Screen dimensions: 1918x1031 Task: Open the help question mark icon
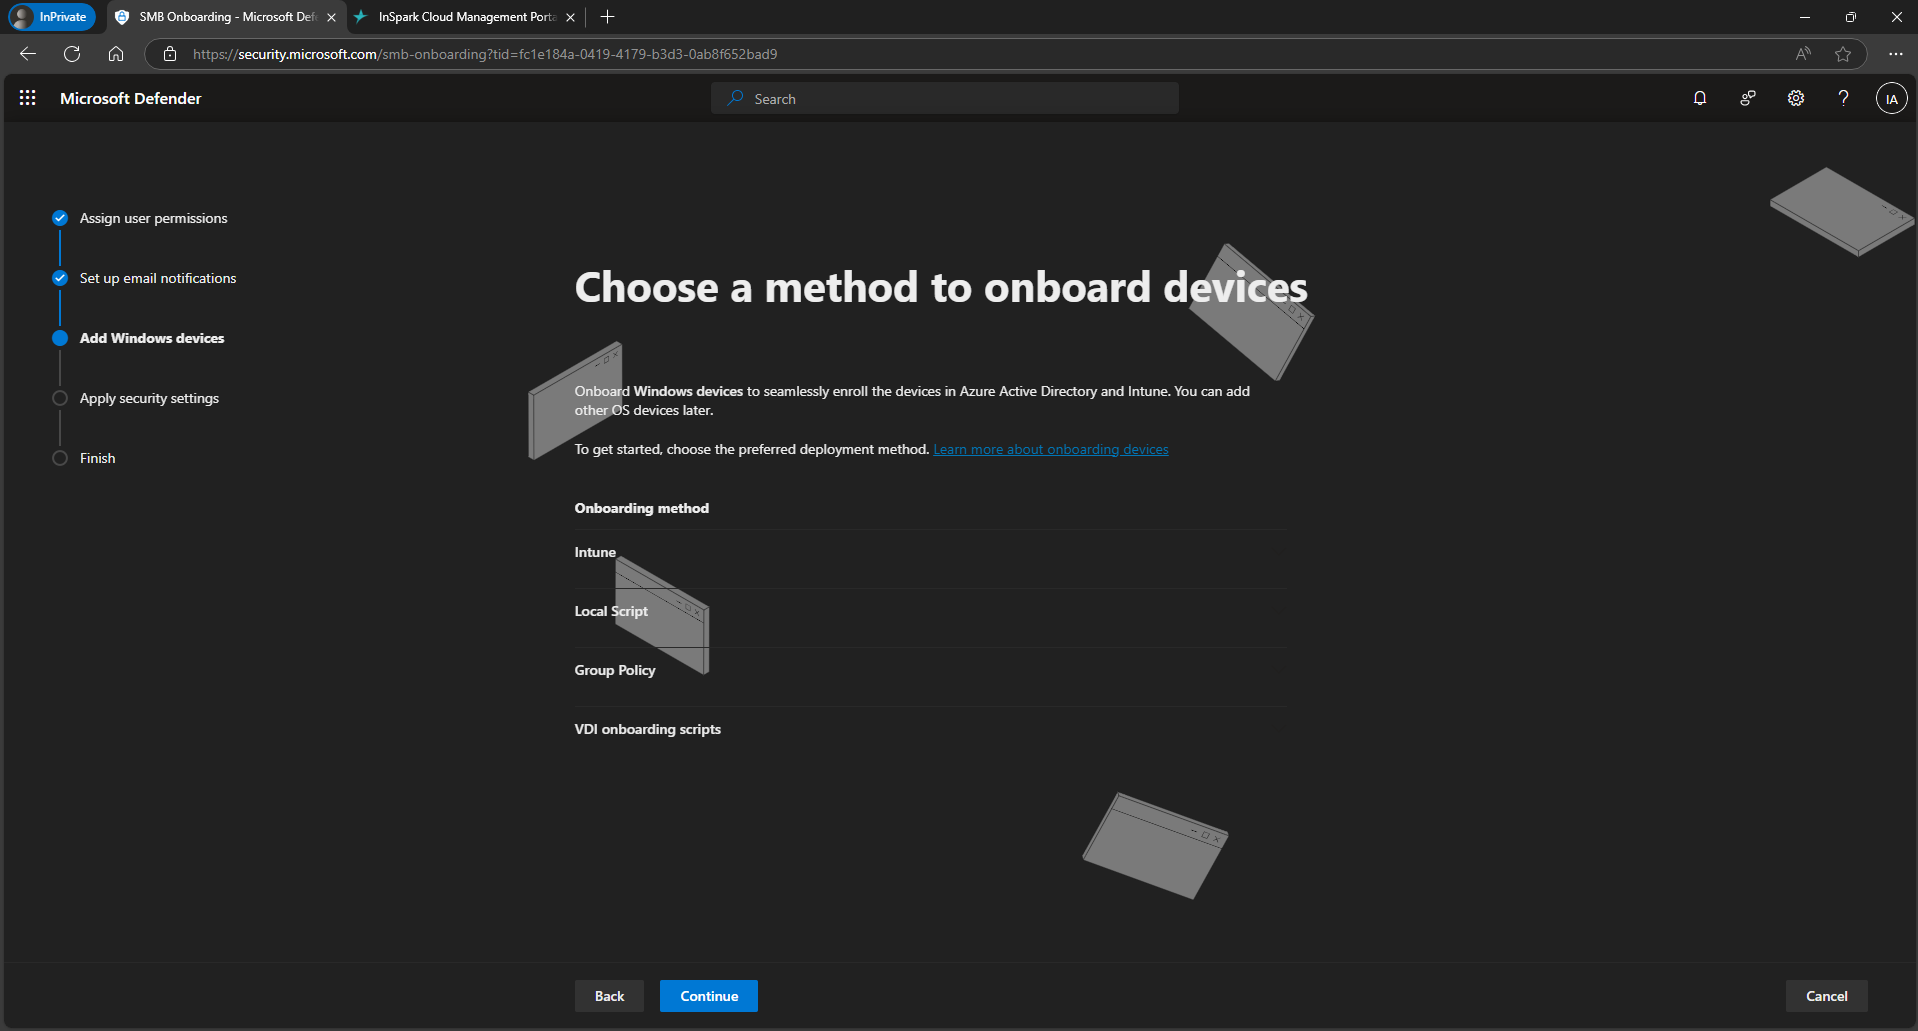tap(1843, 98)
